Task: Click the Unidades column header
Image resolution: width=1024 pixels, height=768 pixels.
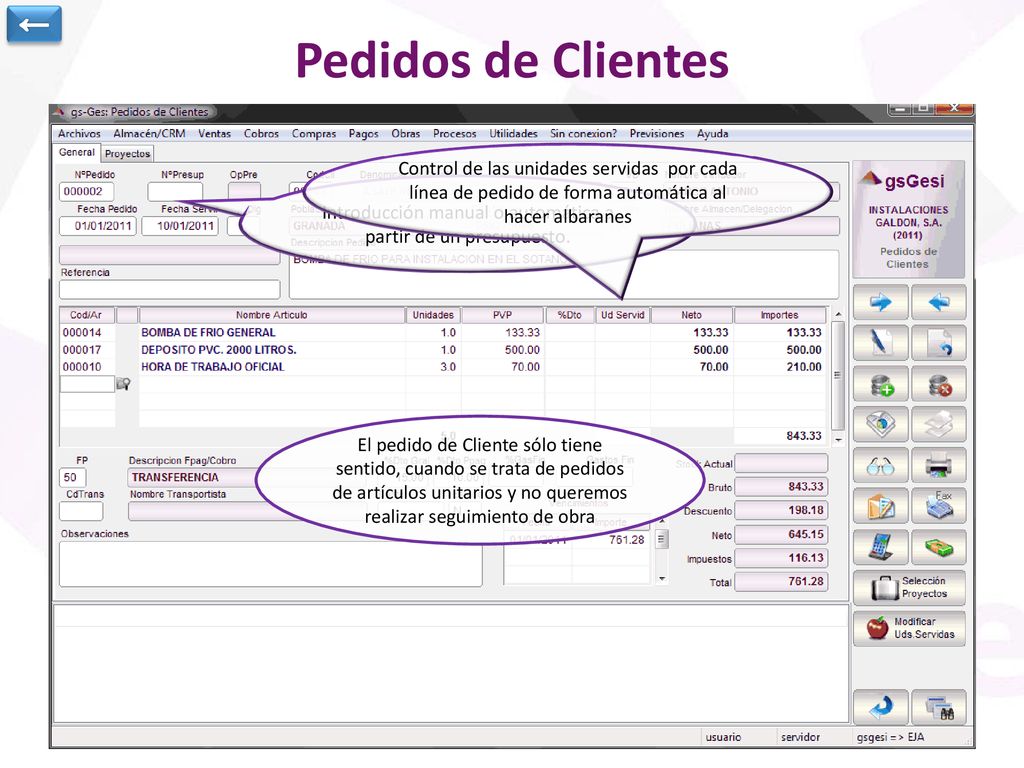Action: click(x=433, y=315)
